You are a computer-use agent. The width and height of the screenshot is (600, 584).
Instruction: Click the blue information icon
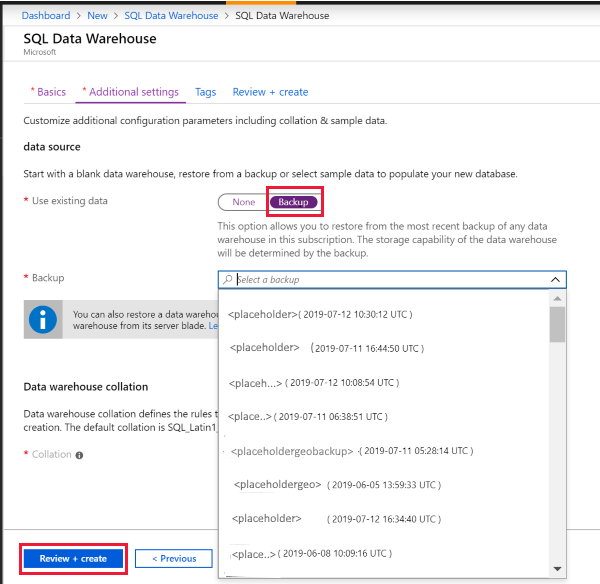tap(43, 320)
